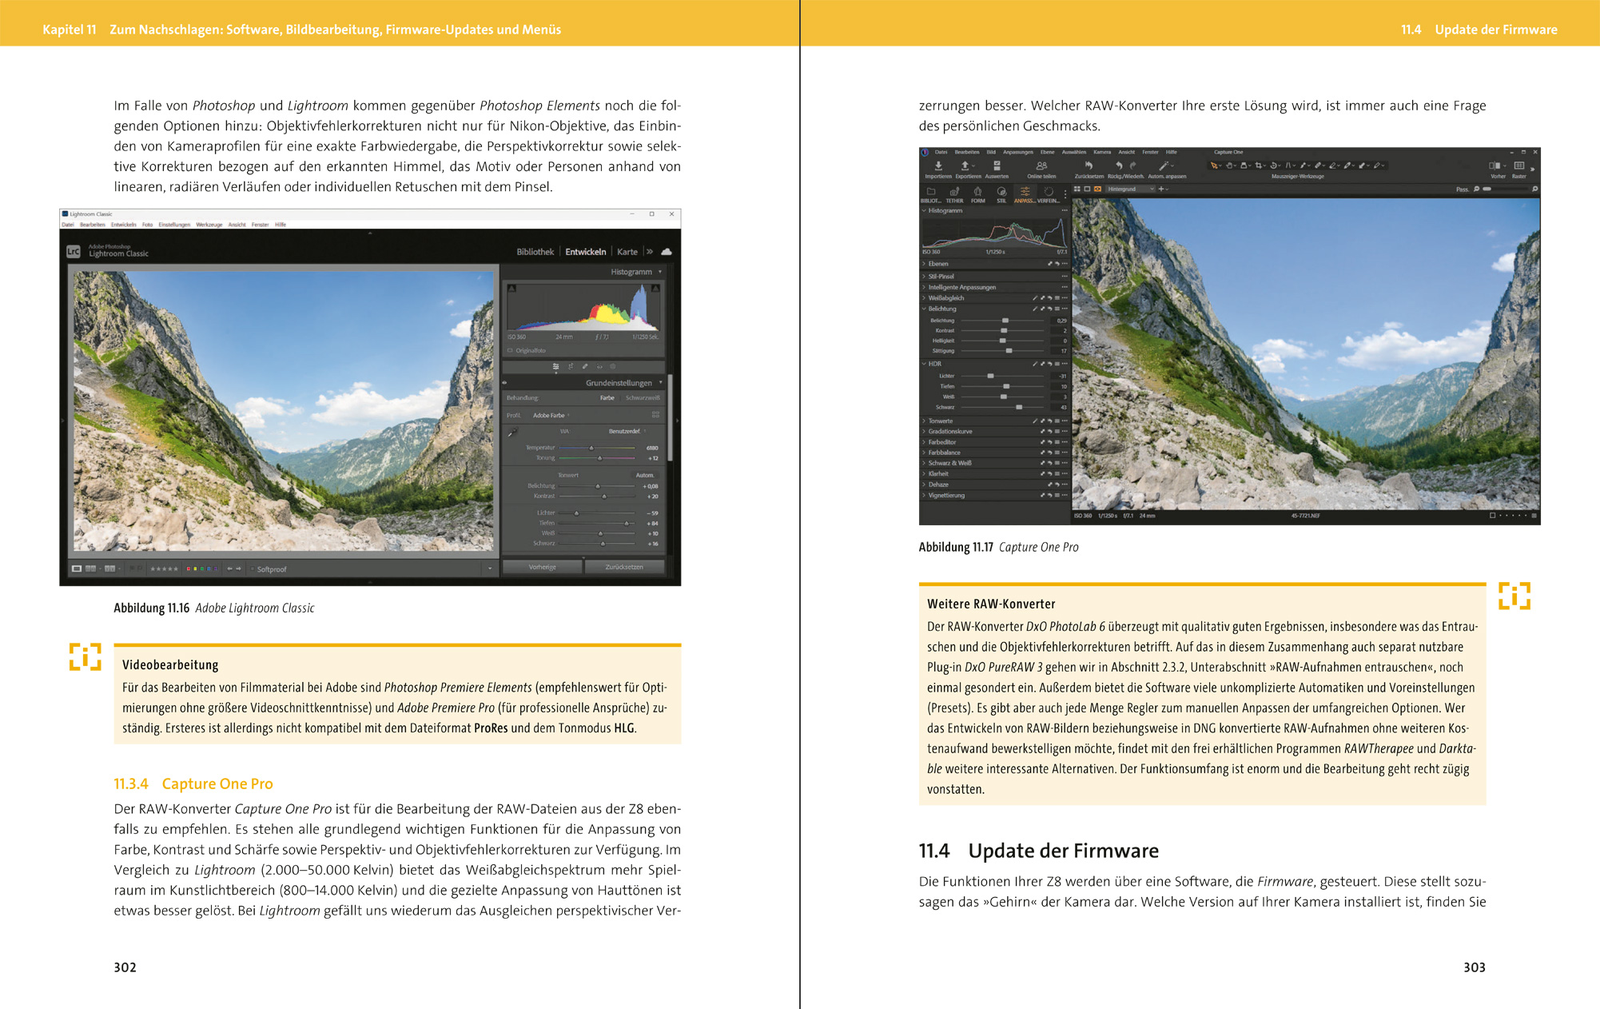Open the Bibliothek folder tool tab
This screenshot has height=1009, width=1600.
coord(931,193)
